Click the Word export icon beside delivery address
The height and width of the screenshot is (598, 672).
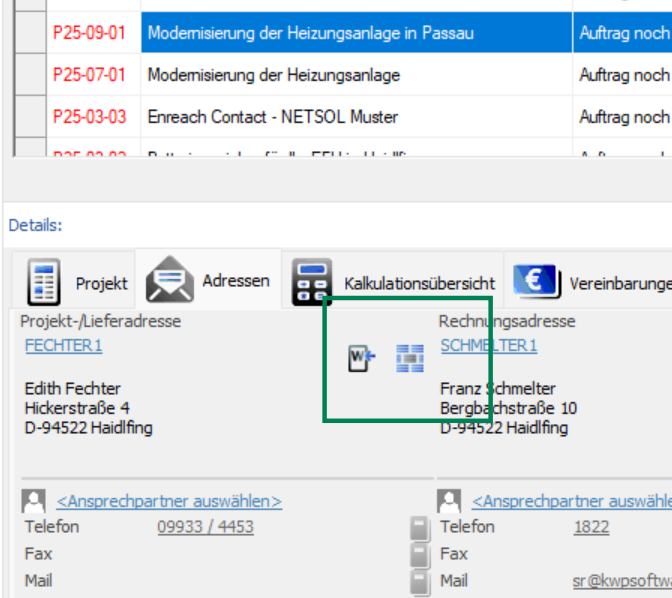pos(361,358)
